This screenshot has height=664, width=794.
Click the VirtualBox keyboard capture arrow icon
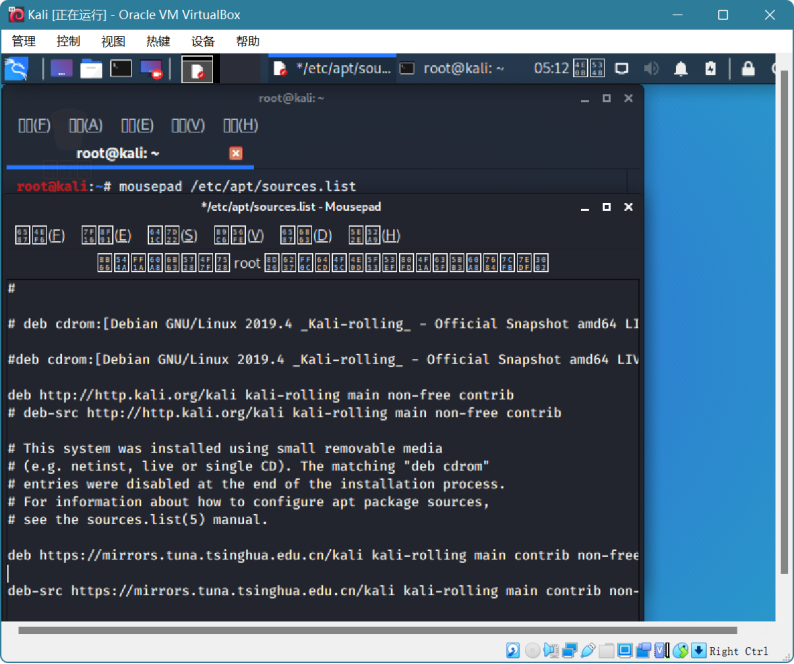tap(699, 650)
